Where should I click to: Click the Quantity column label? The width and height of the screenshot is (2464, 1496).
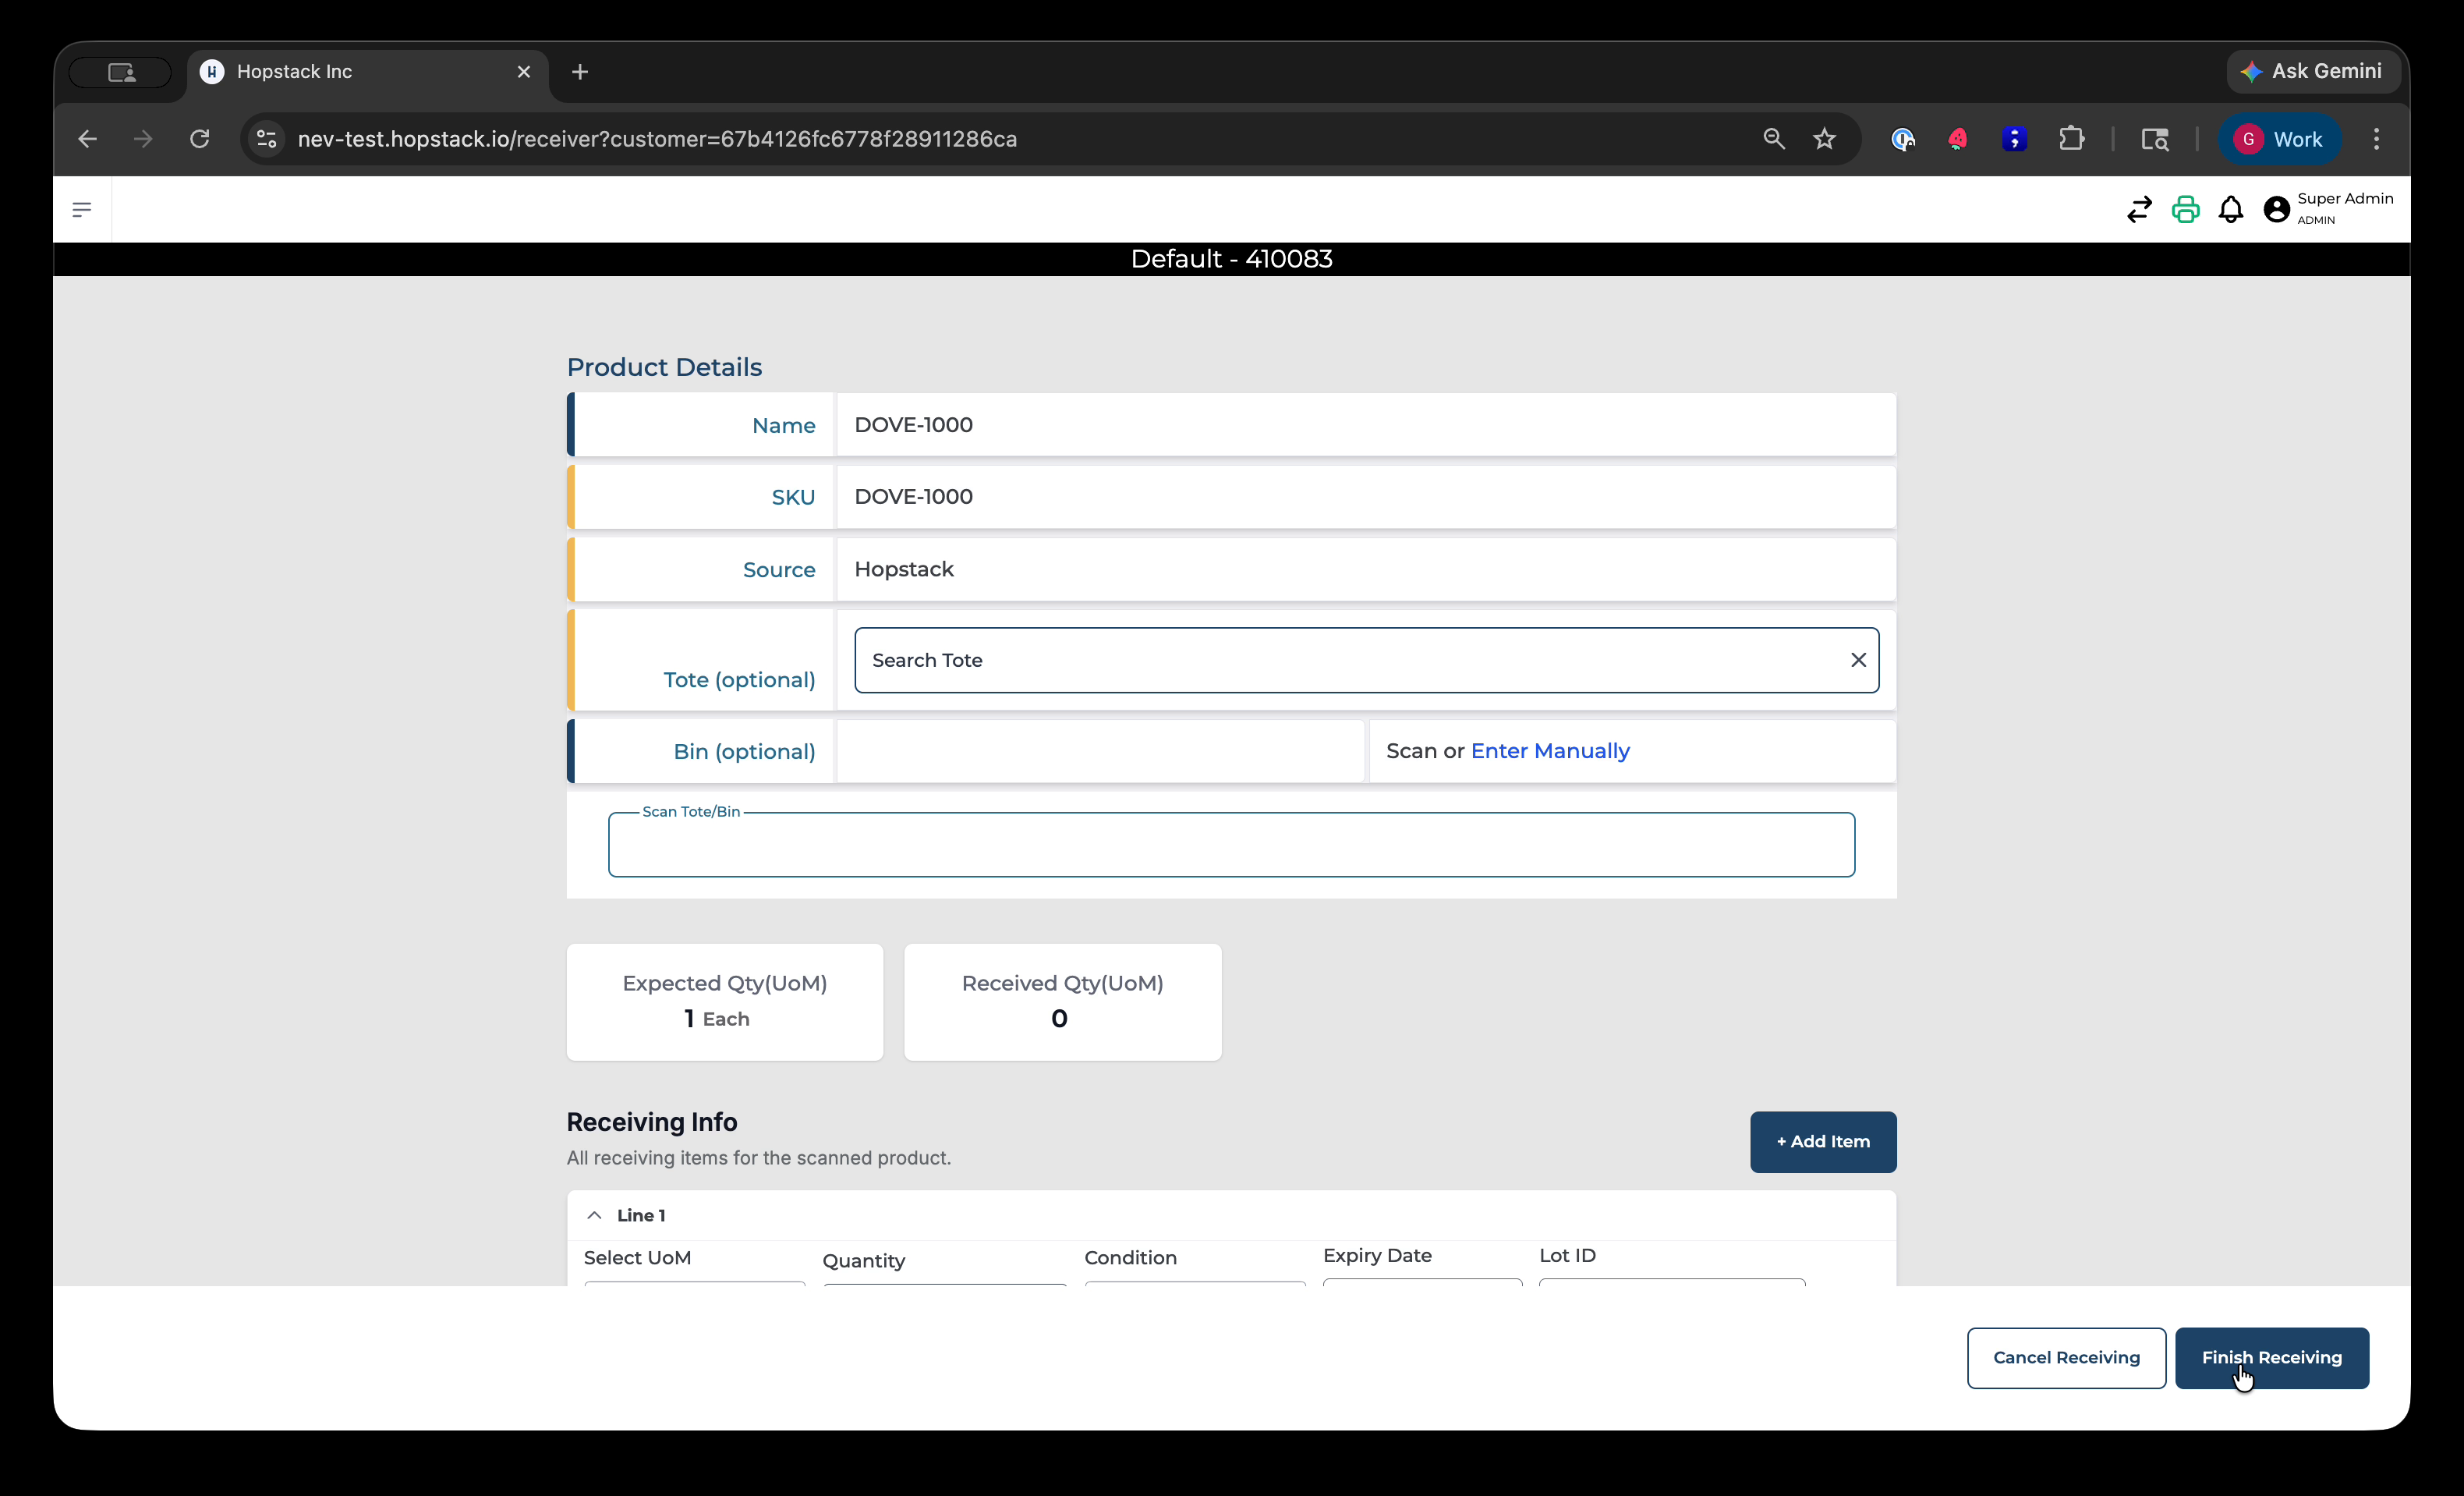863,1261
